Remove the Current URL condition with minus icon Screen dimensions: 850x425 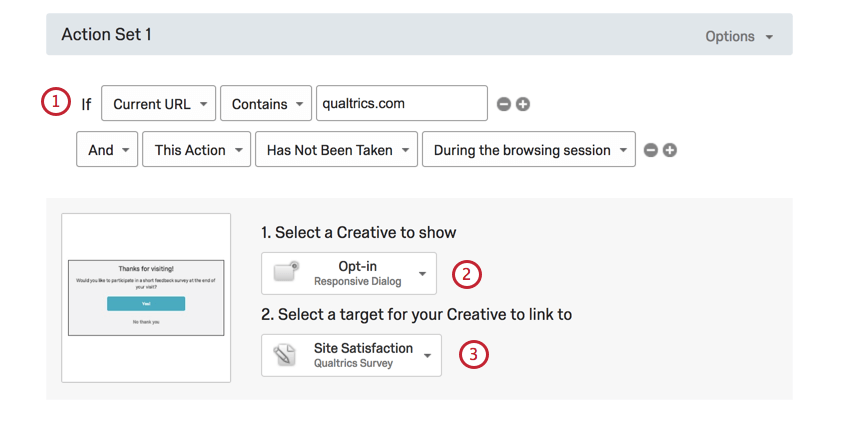(504, 104)
